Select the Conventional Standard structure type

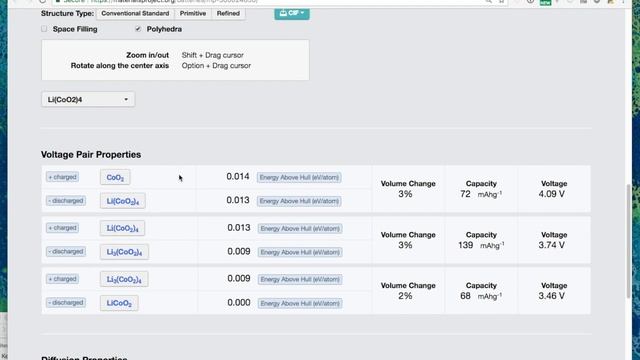click(x=135, y=13)
